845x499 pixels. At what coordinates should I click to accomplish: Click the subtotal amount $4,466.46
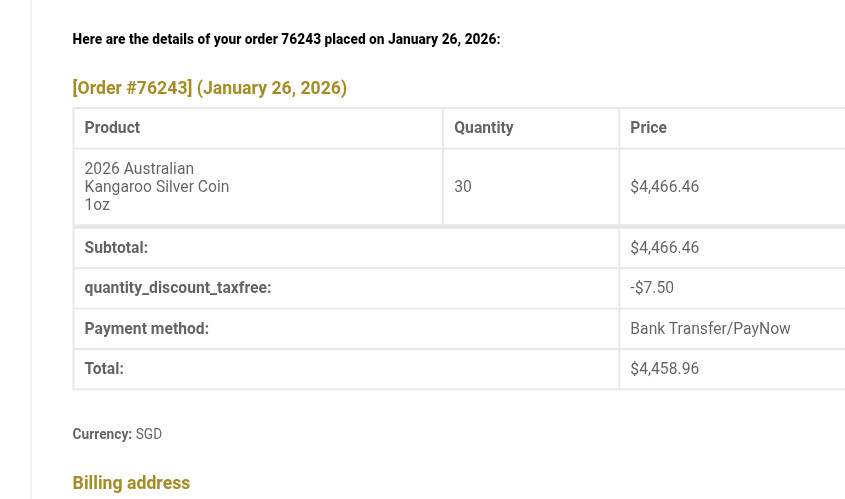[x=664, y=247]
